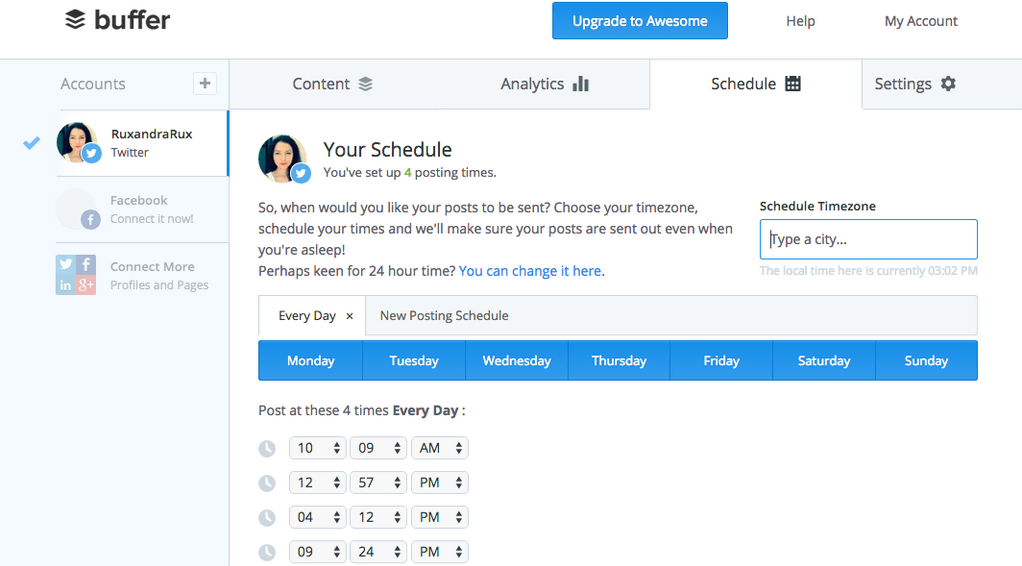
Task: Click the Schedule Timezone city input field
Action: (x=868, y=240)
